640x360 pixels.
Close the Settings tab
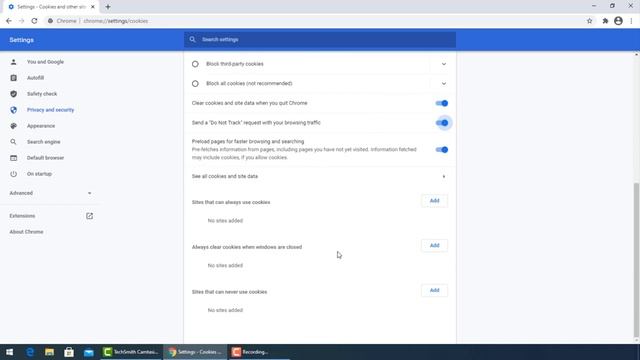click(x=93, y=7)
